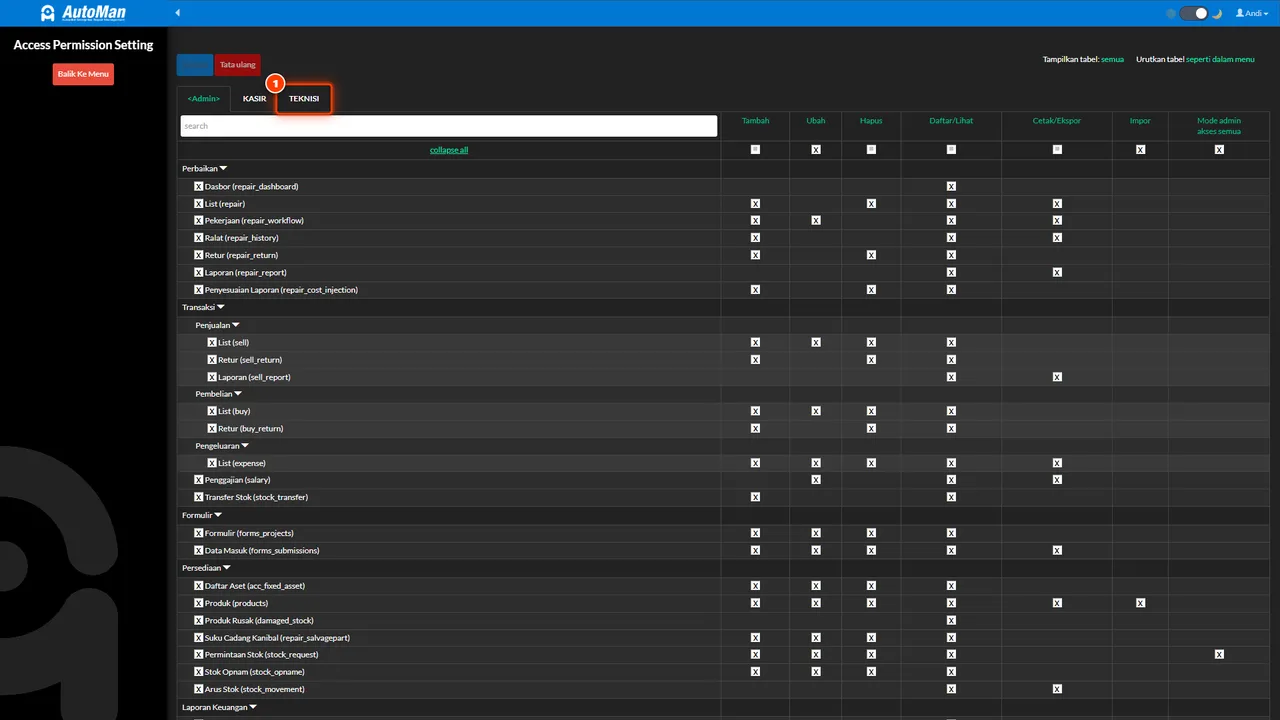Collapse the Perbaikan section

click(x=205, y=169)
